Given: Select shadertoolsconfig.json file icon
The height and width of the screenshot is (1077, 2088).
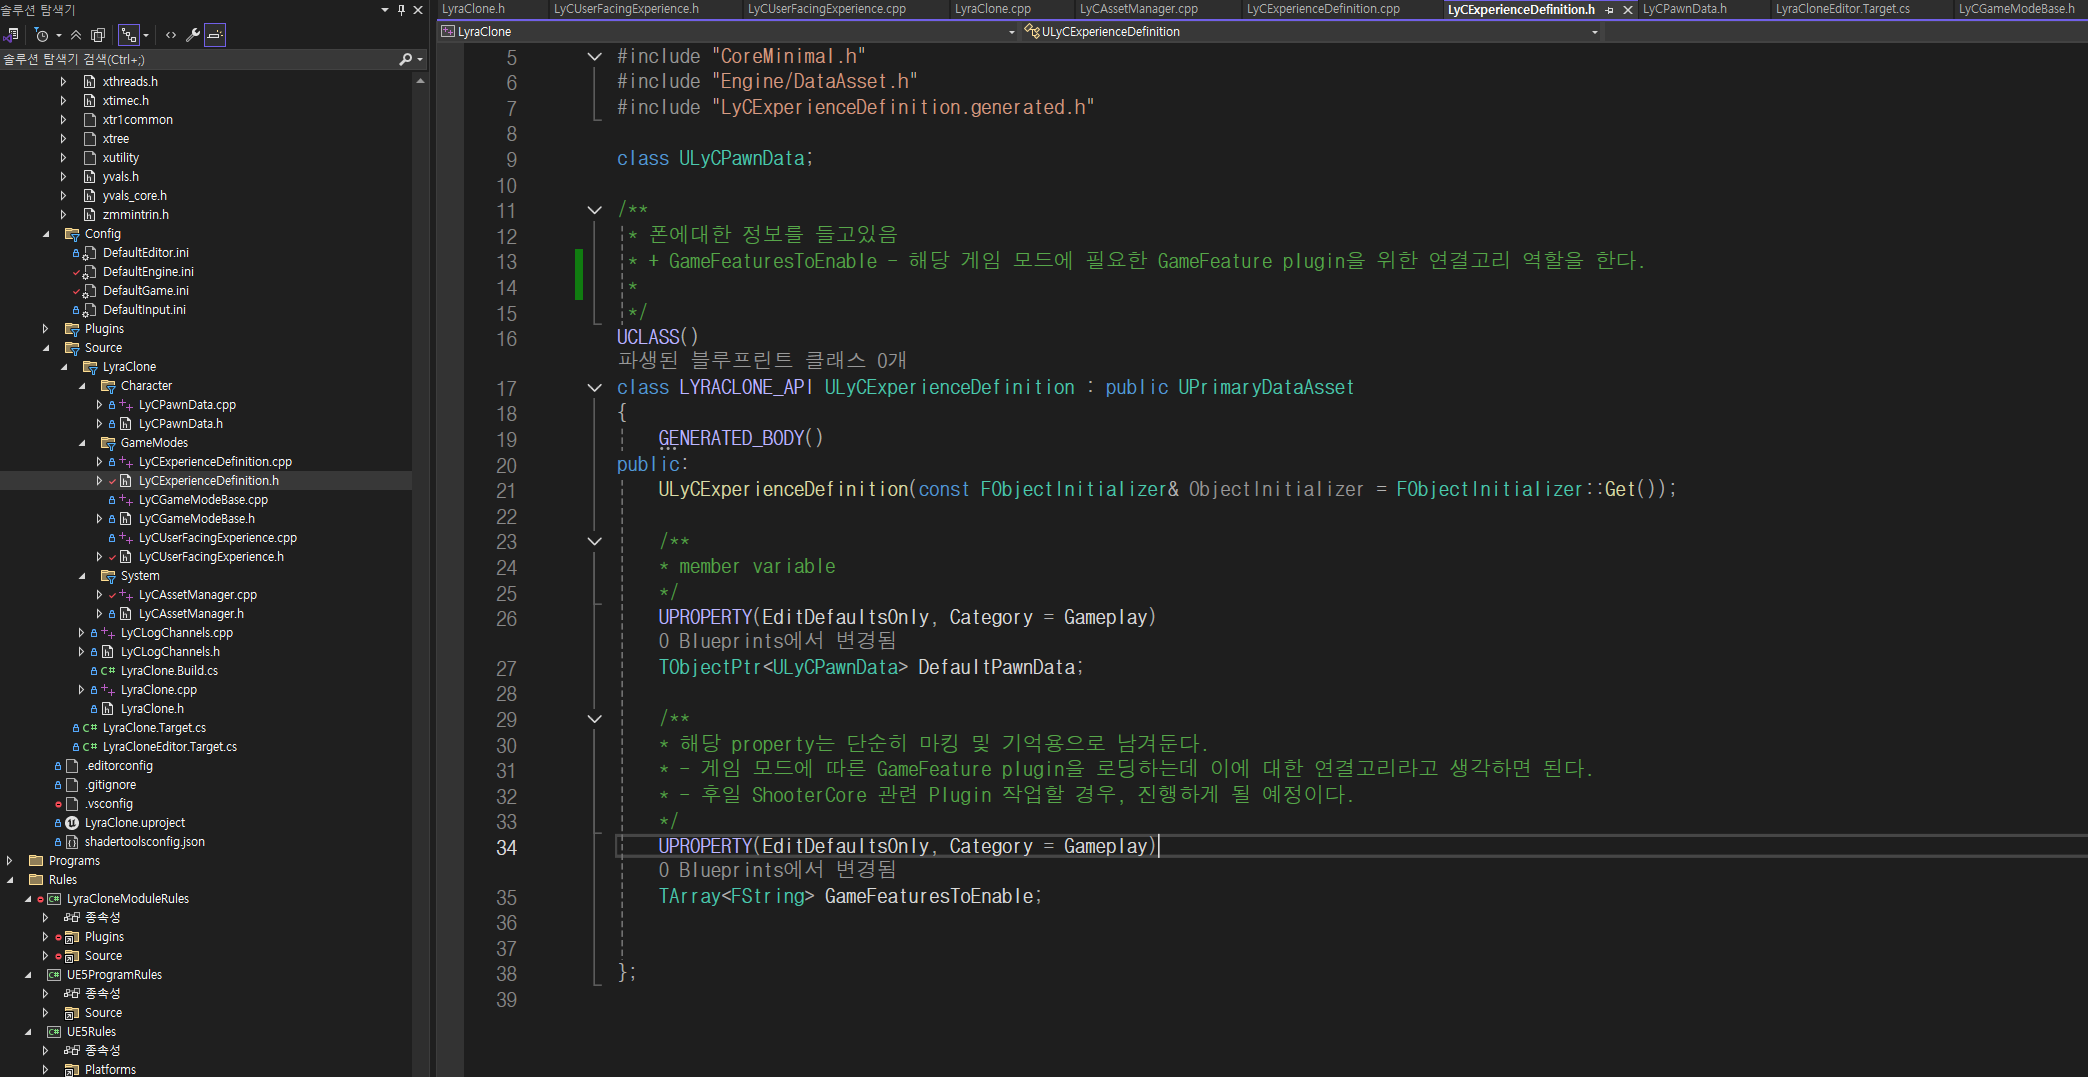Looking at the screenshot, I should [x=72, y=842].
